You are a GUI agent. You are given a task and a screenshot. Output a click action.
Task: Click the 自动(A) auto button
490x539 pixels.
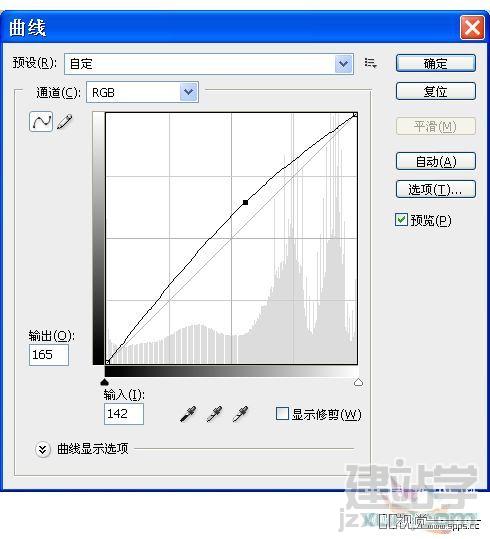click(436, 161)
